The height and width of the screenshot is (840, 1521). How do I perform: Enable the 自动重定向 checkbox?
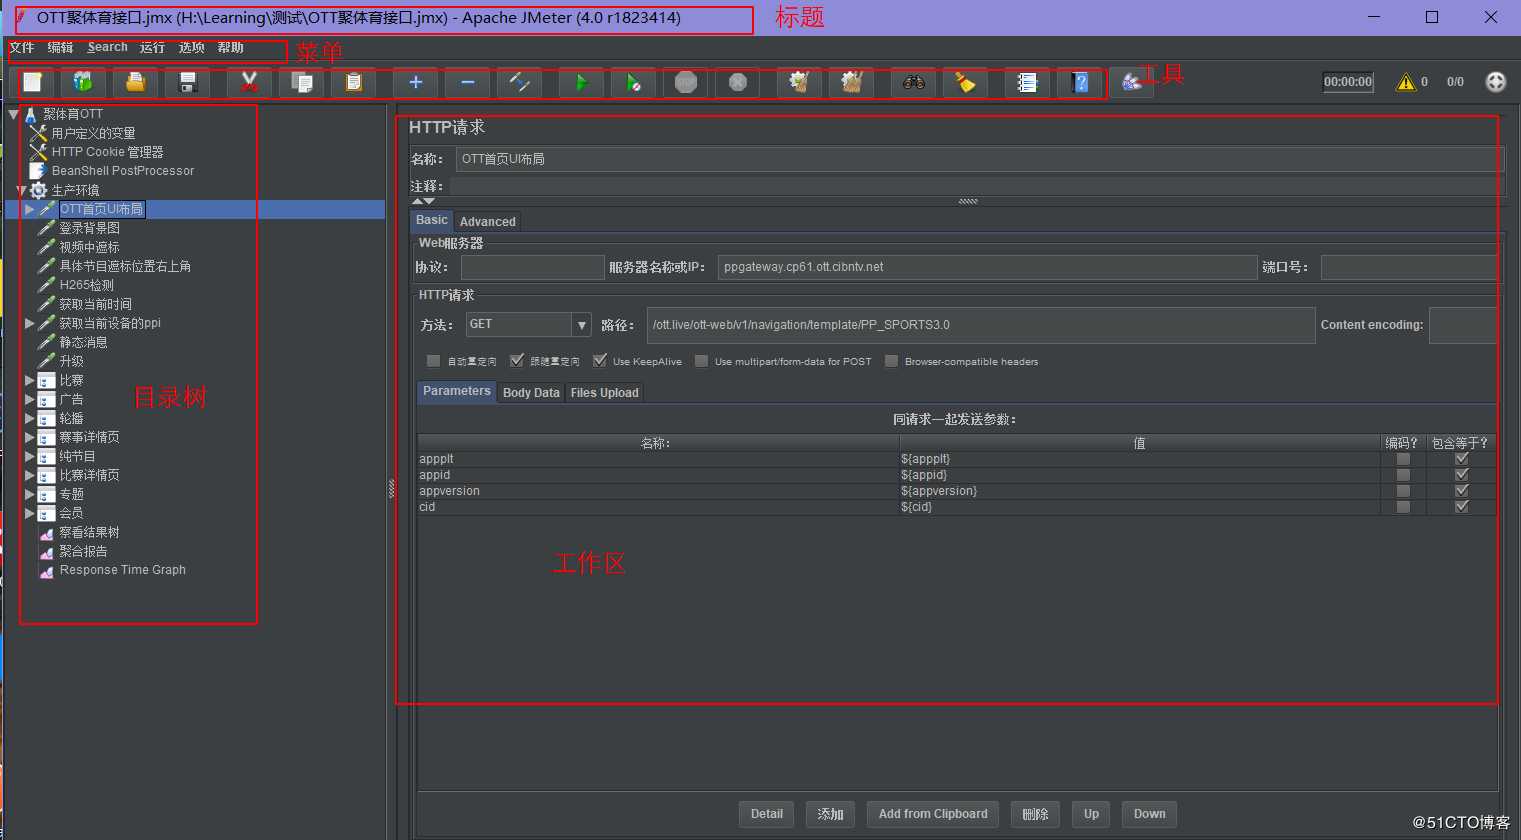coord(433,361)
